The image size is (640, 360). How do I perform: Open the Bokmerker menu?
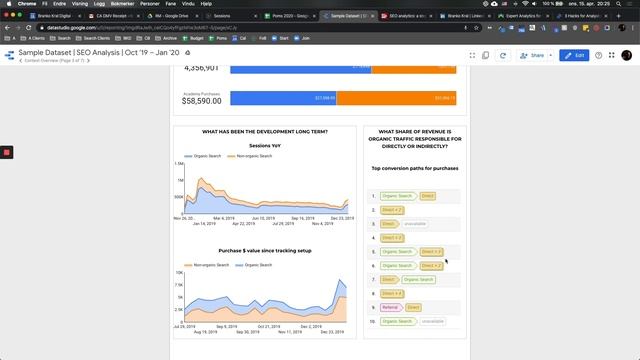(122, 4)
